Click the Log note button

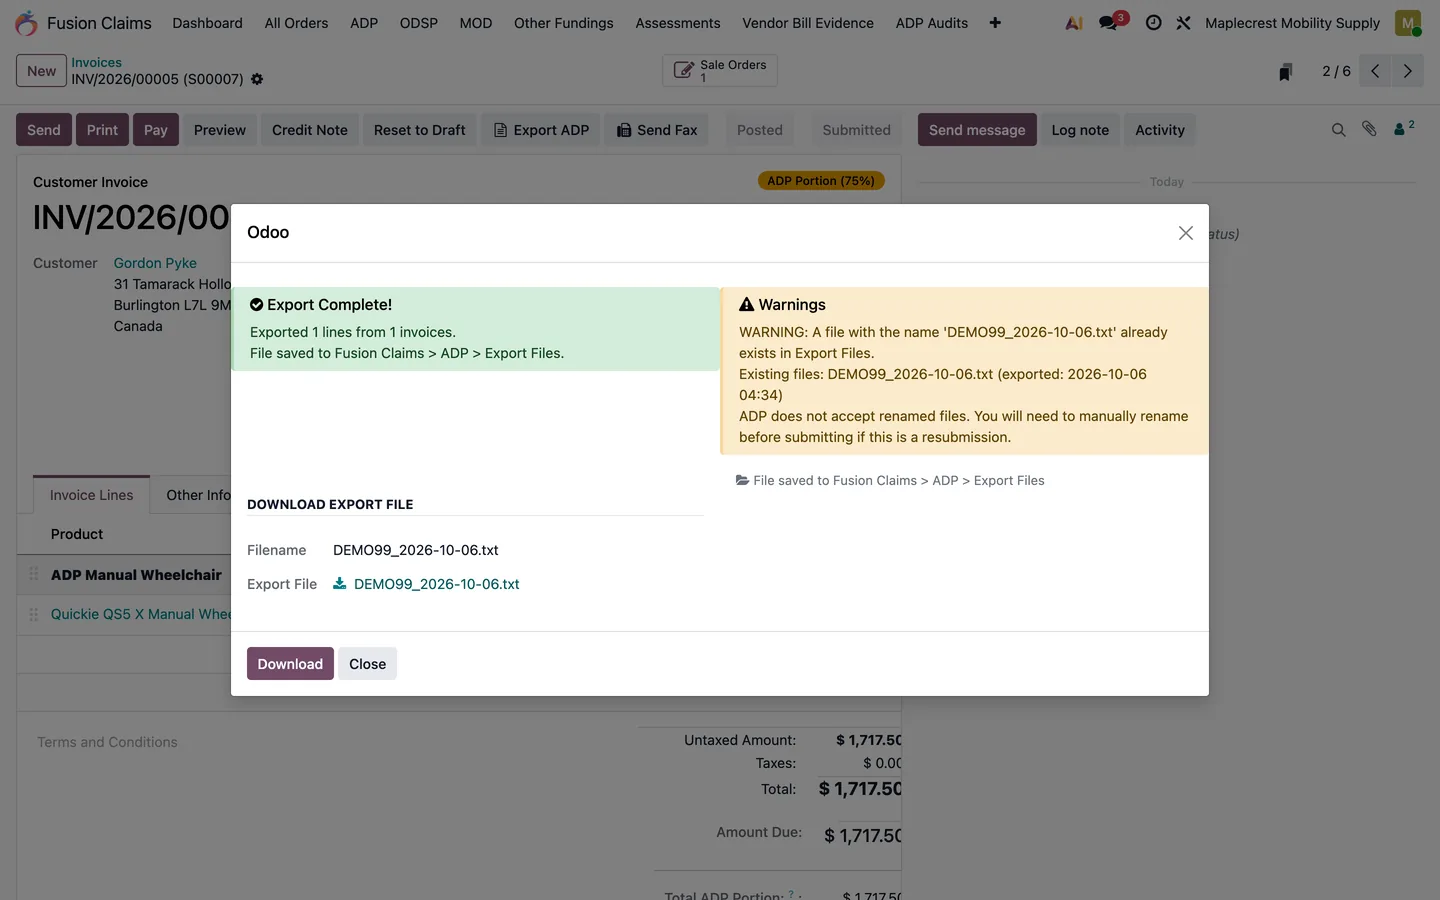tap(1080, 130)
